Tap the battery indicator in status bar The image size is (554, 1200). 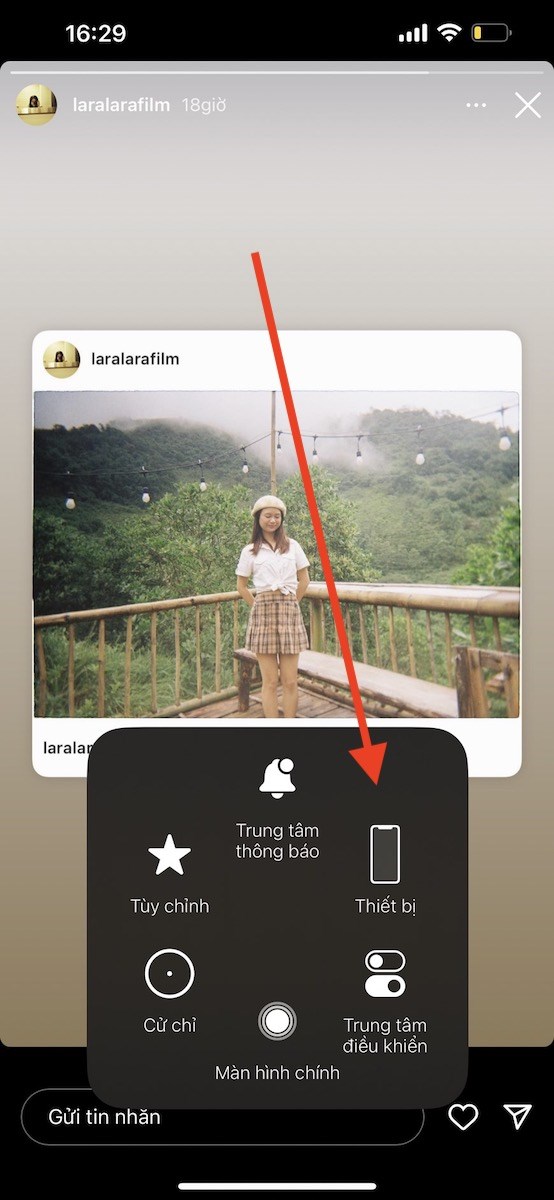click(x=492, y=34)
